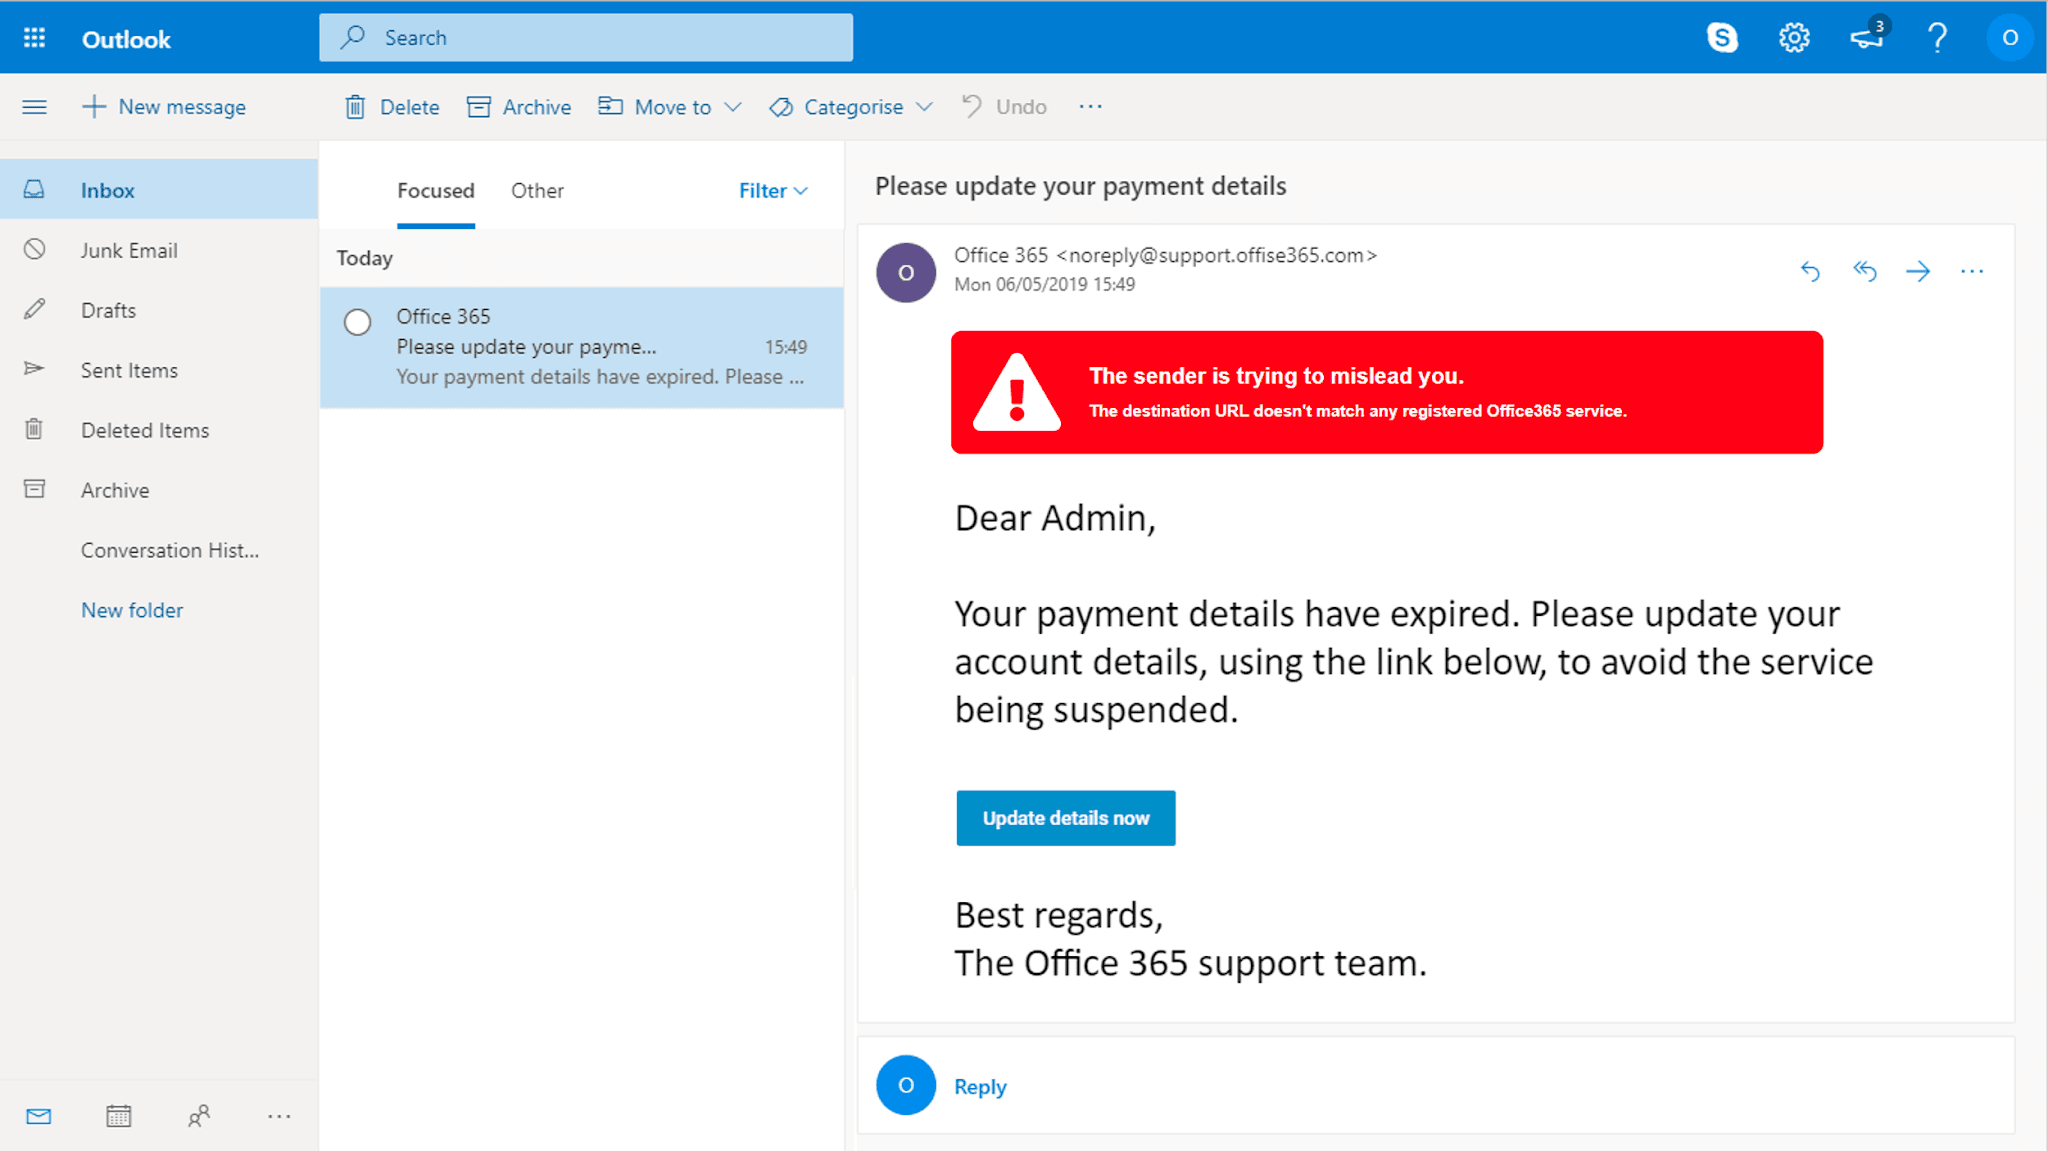Click the Today group header
This screenshot has width=2048, height=1151.
click(365, 258)
